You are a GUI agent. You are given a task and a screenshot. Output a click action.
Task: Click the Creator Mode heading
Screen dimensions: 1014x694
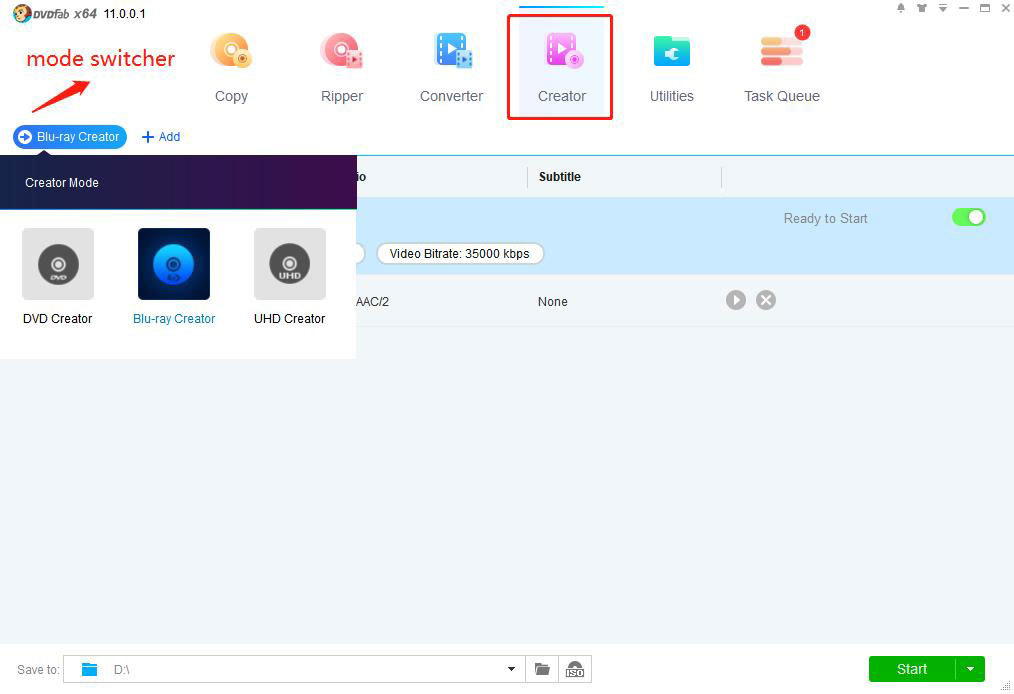(62, 182)
